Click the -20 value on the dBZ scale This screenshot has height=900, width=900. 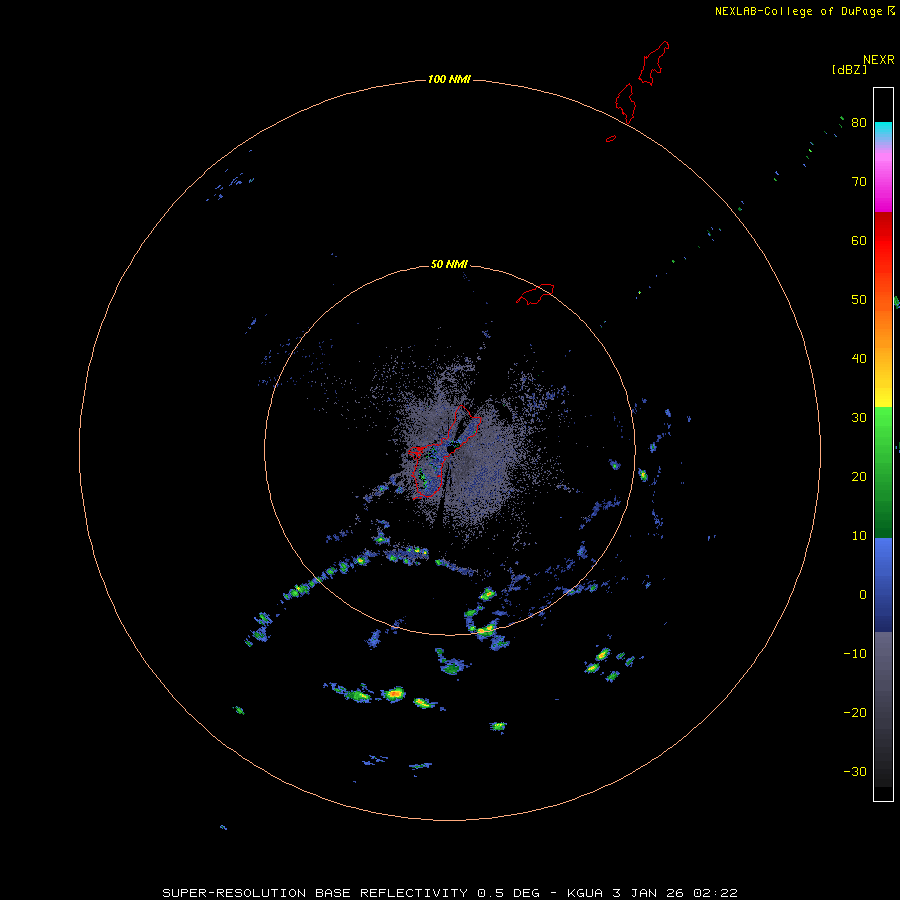(855, 713)
